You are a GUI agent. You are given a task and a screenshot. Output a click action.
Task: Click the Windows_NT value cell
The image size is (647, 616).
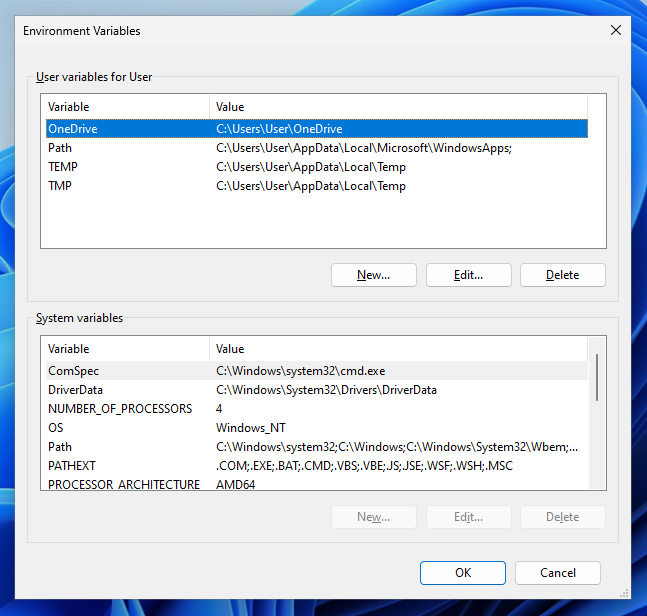coord(250,427)
